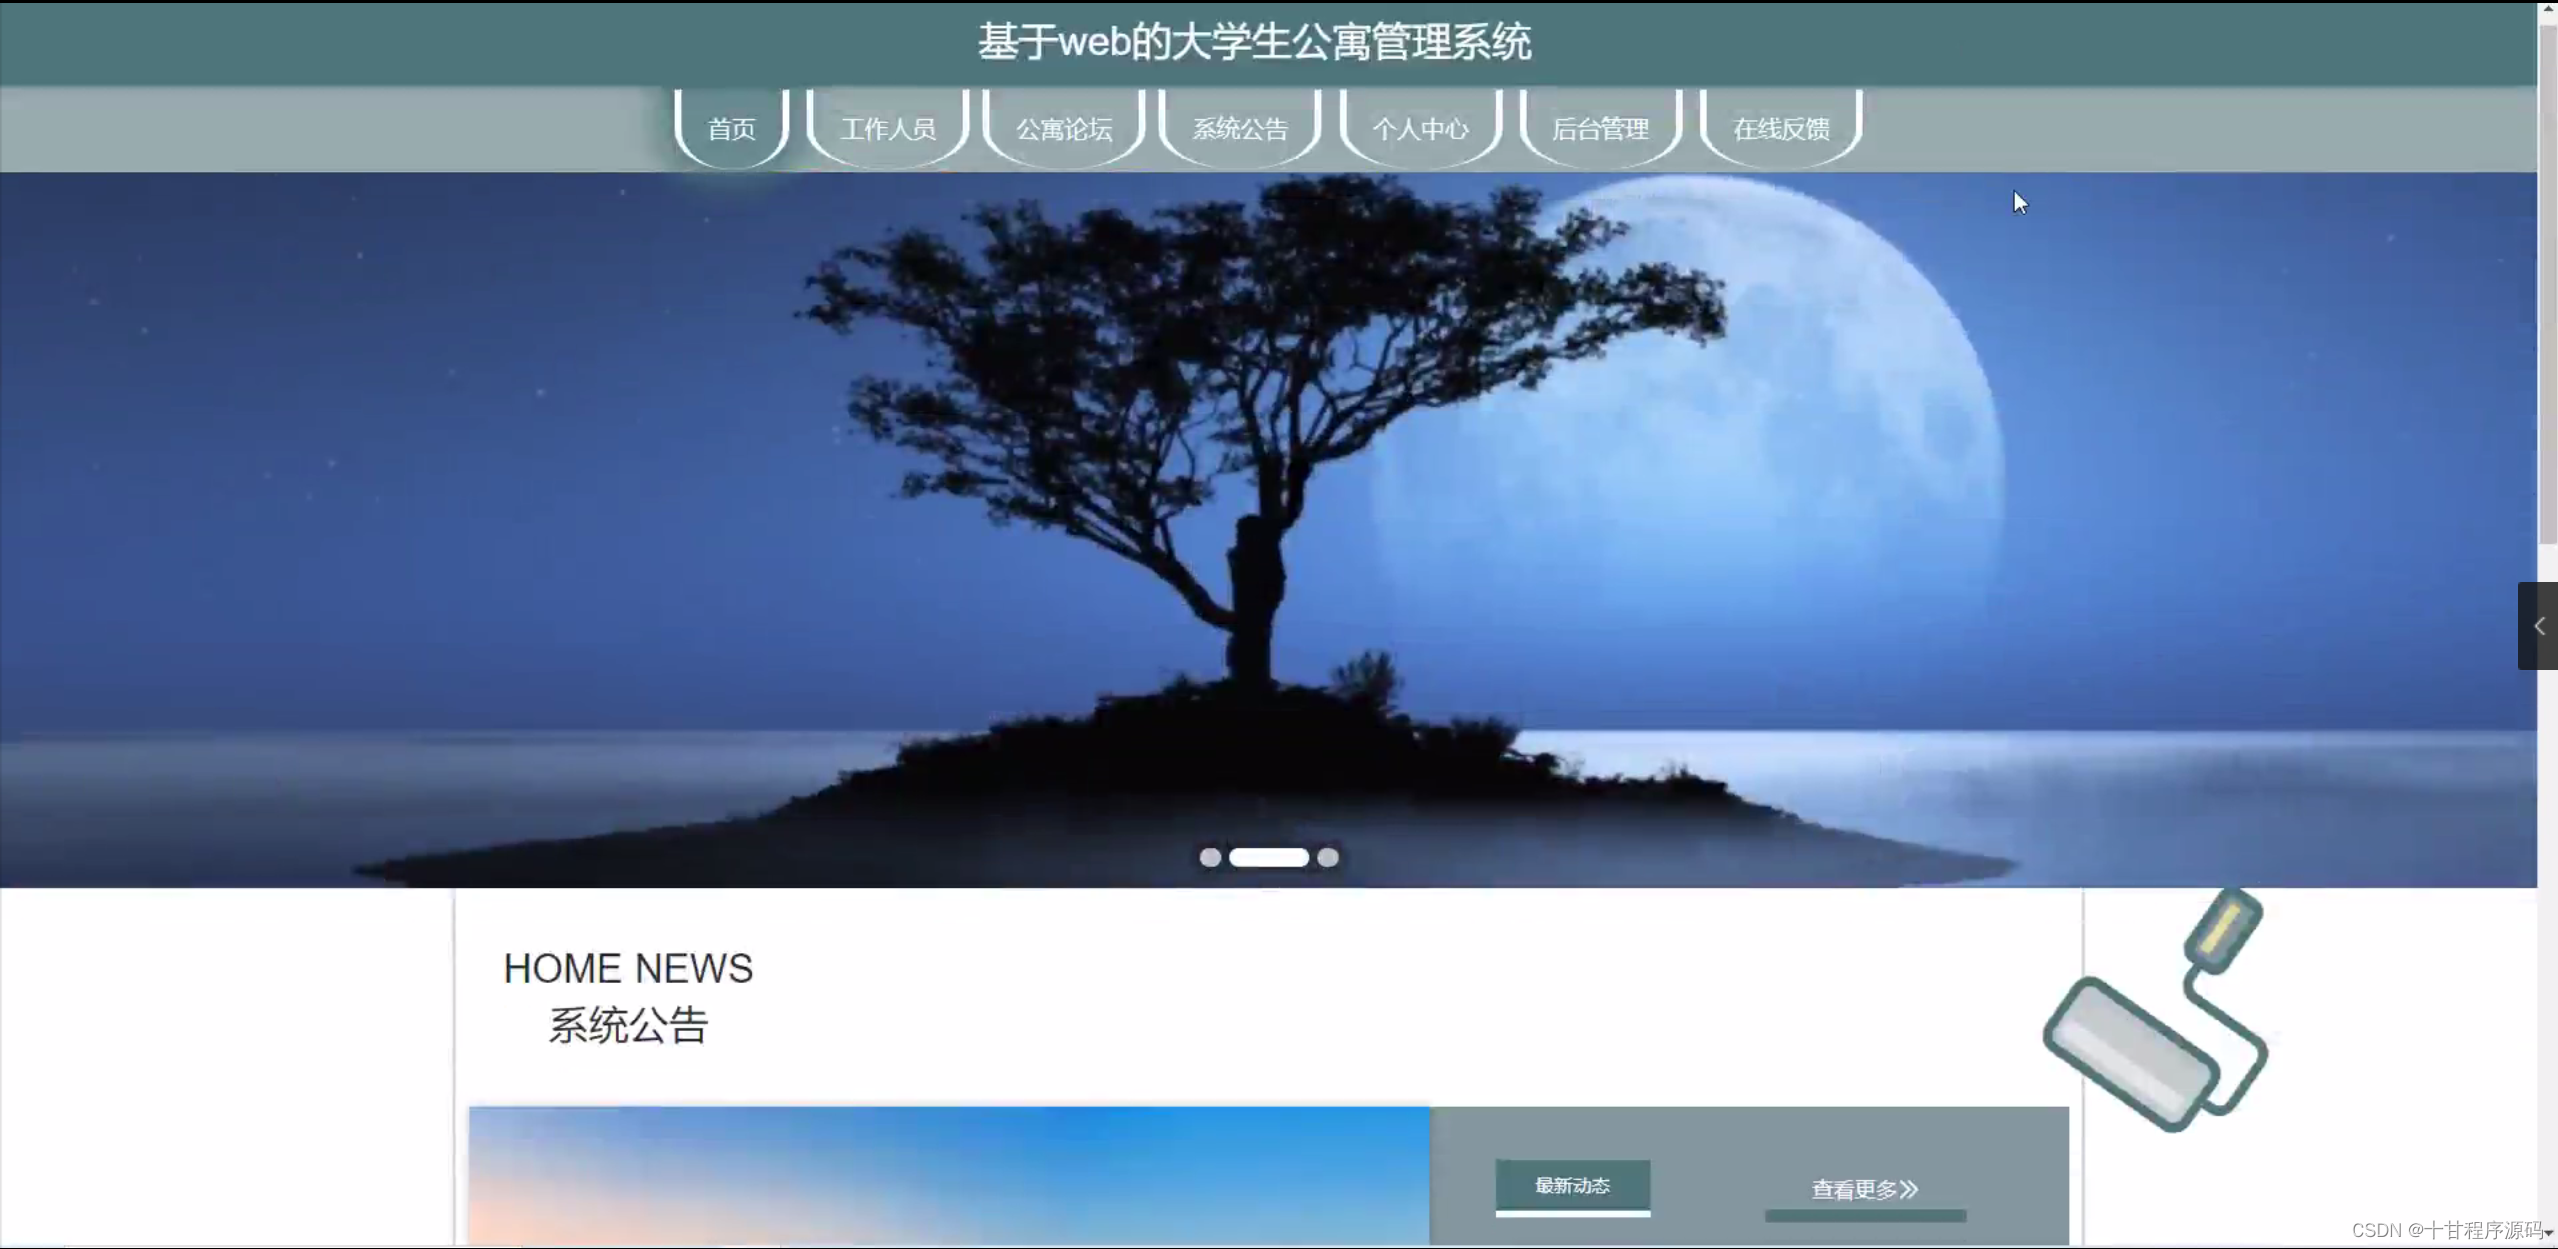
Task: Go to 后台管理 in the navigation bar
Action: point(1600,129)
